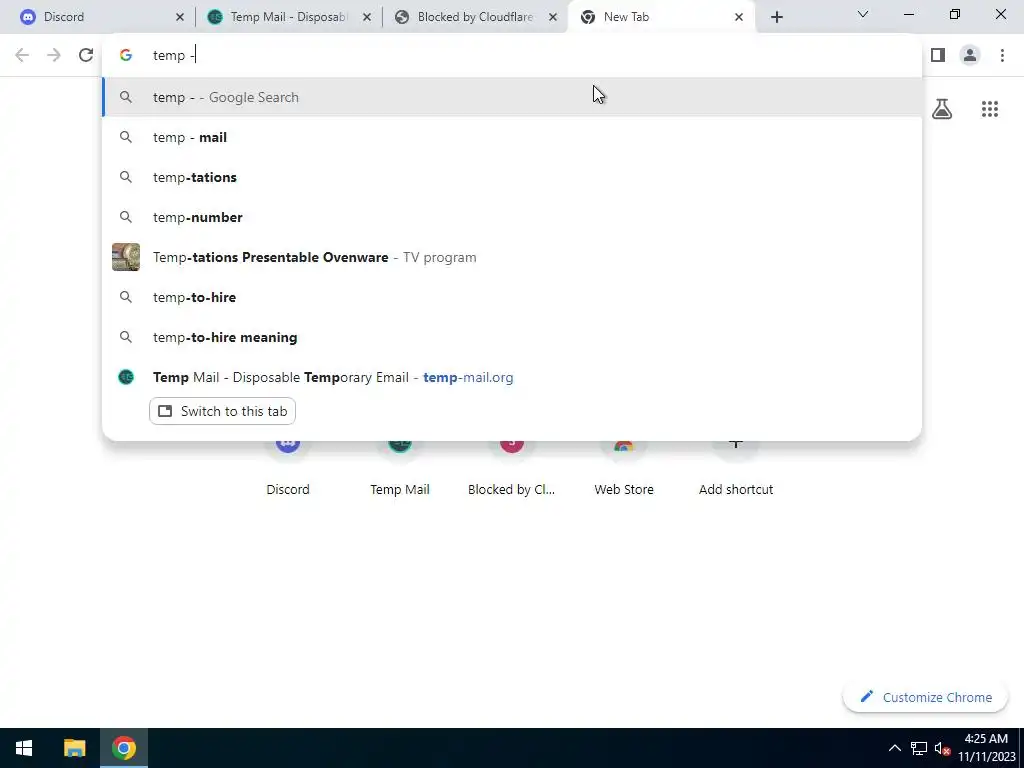This screenshot has height=768, width=1024.
Task: Switch to the Blocked by Cloudflare tab
Action: point(475,17)
